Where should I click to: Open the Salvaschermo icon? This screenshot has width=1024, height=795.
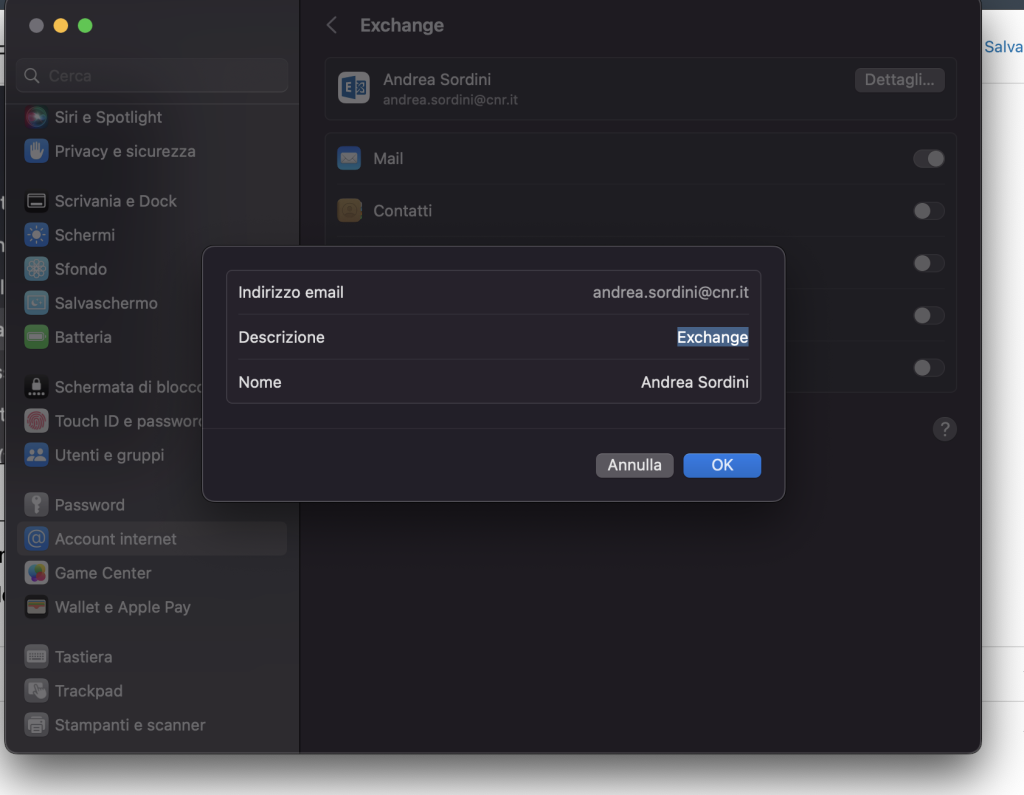click(37, 302)
